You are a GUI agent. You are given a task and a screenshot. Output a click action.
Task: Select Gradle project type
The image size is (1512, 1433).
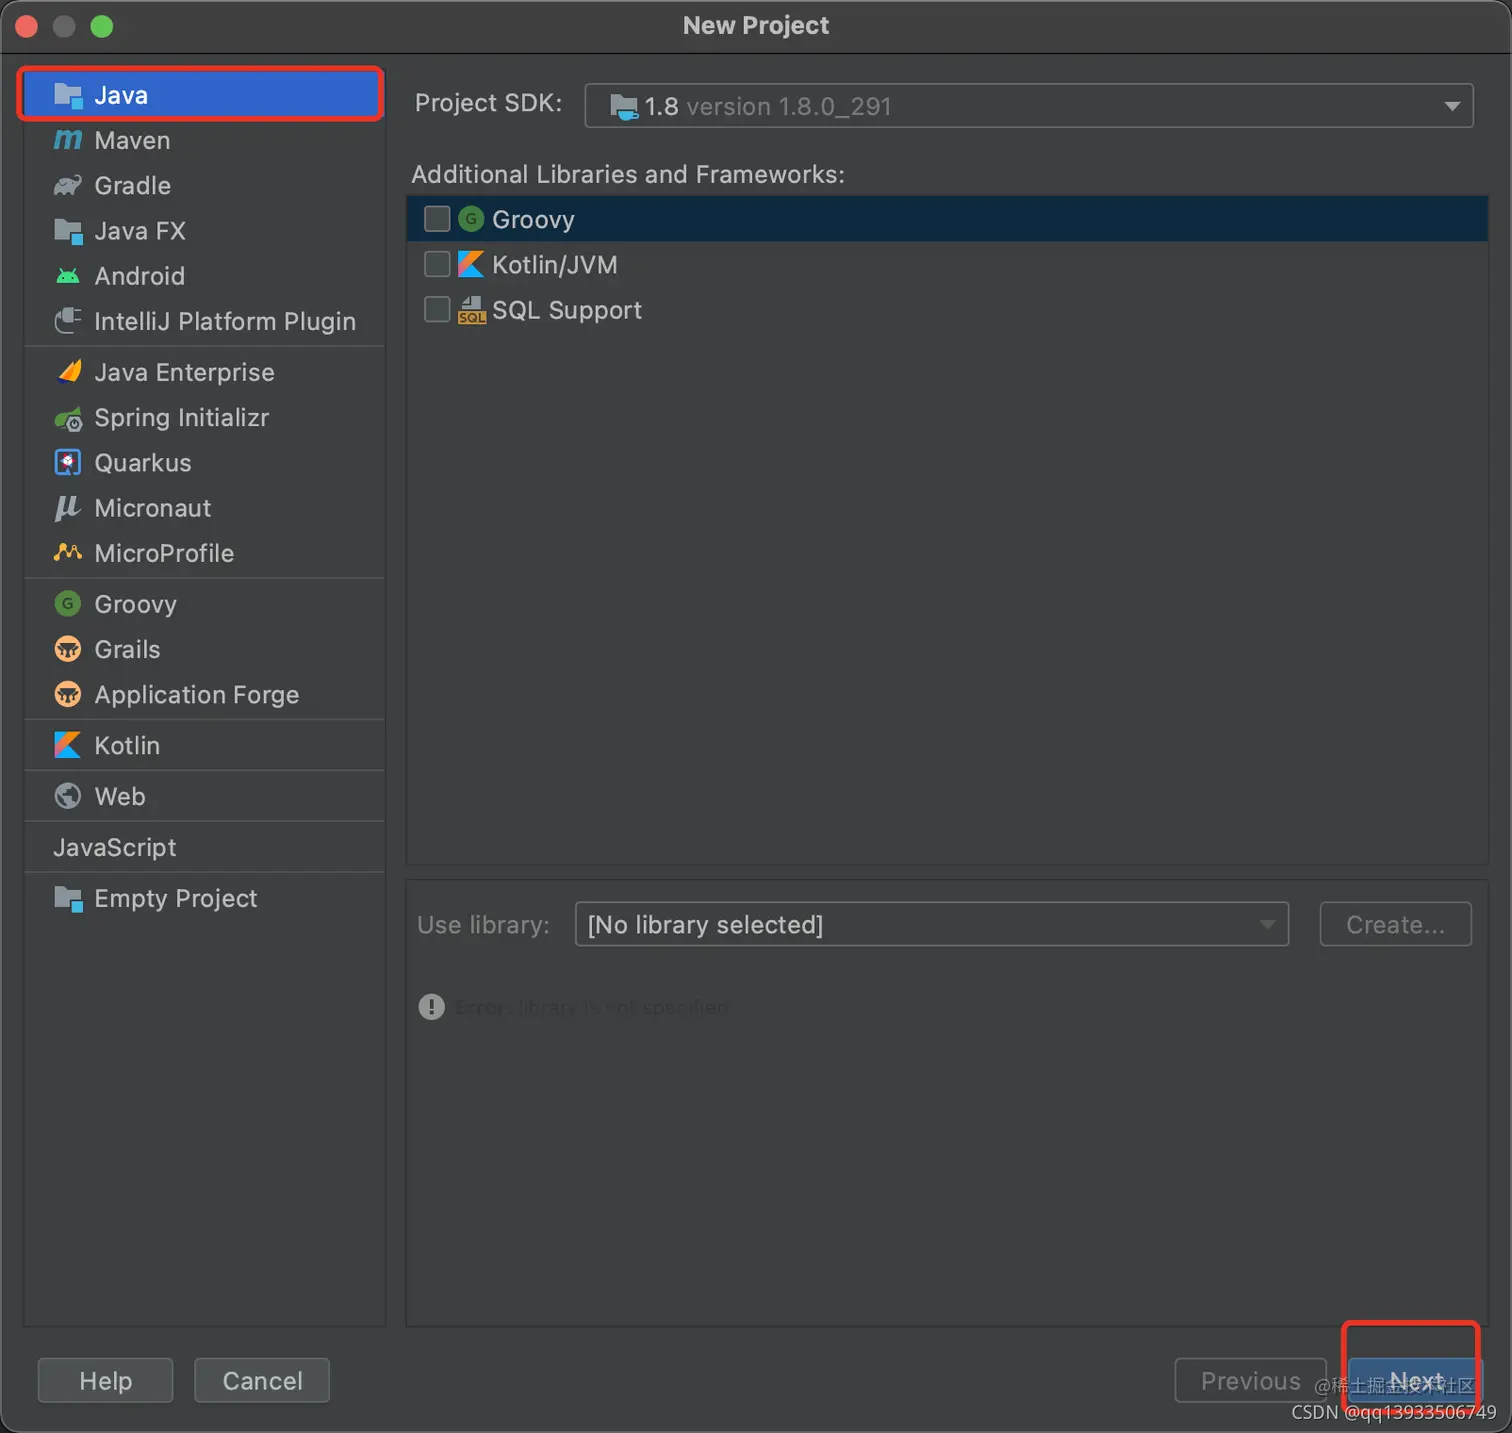(205, 185)
